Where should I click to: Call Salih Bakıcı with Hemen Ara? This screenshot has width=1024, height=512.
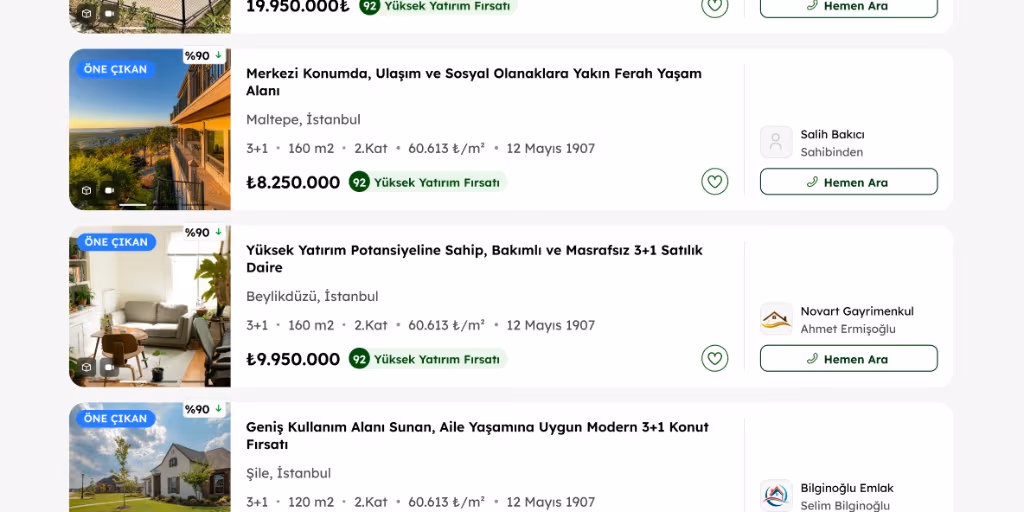click(x=848, y=182)
